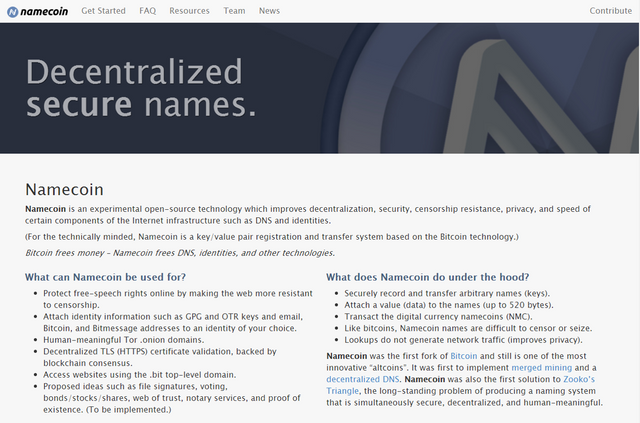Click the 'Human-meaningful Tor .onion domains.' bullet

tap(124, 340)
